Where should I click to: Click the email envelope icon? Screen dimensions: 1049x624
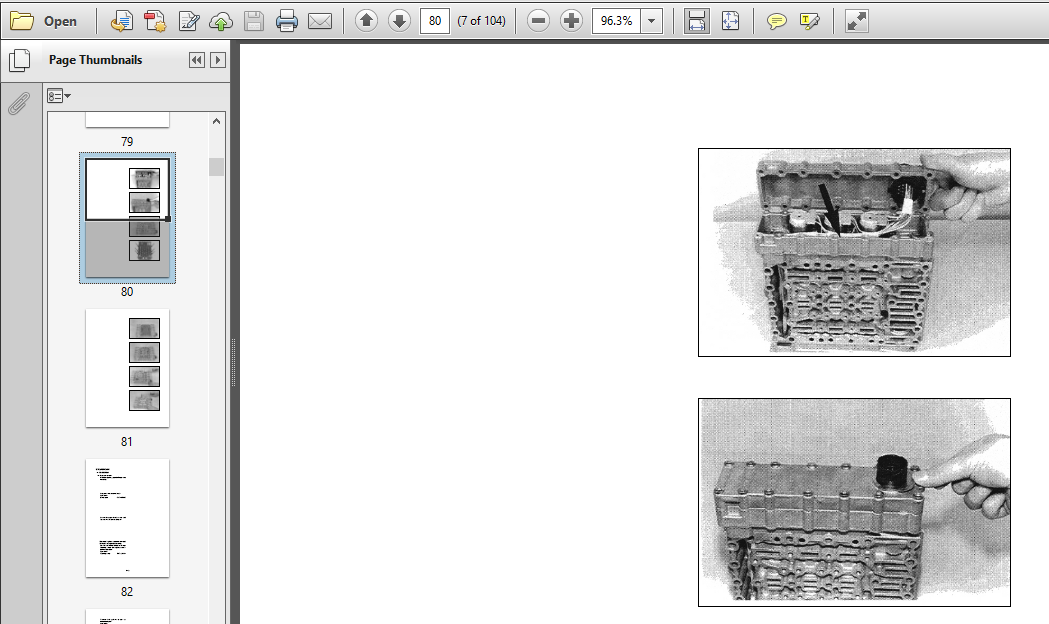tap(320, 21)
